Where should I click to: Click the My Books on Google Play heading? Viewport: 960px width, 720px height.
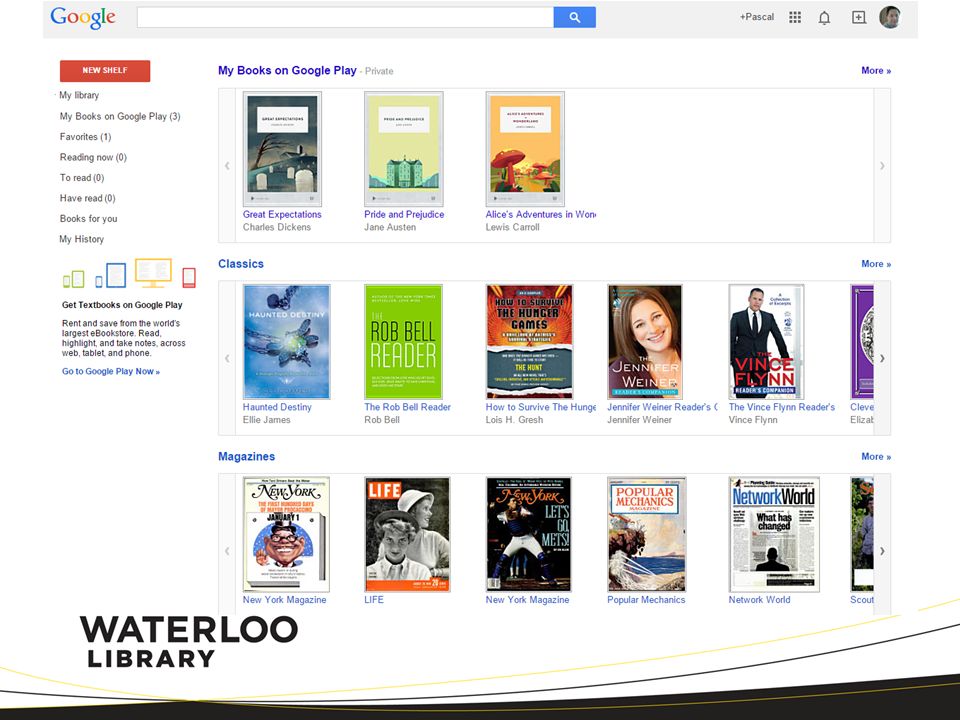click(x=287, y=70)
